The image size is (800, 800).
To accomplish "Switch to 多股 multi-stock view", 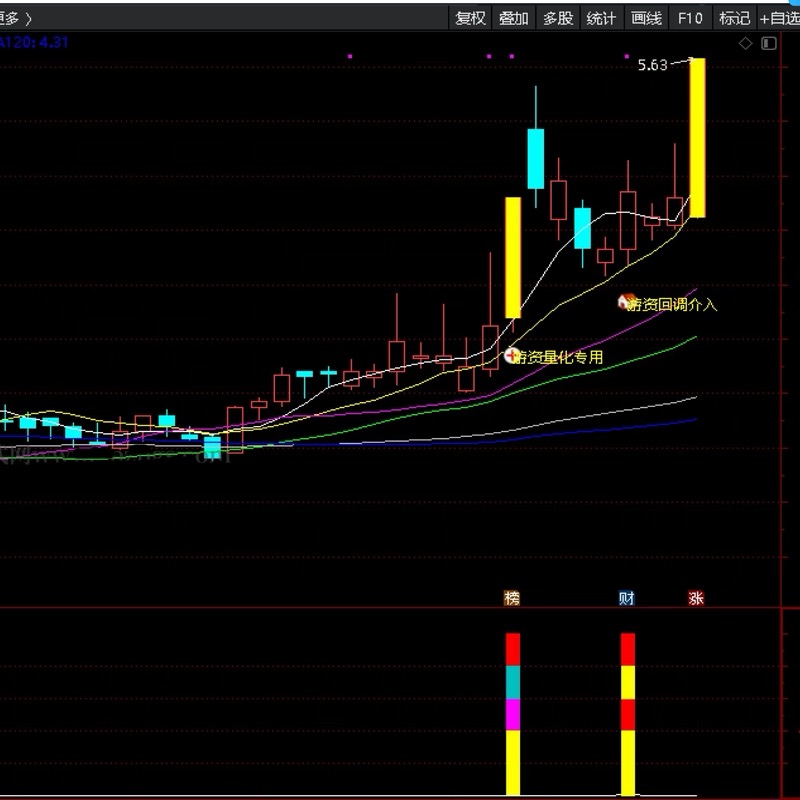I will pos(558,18).
